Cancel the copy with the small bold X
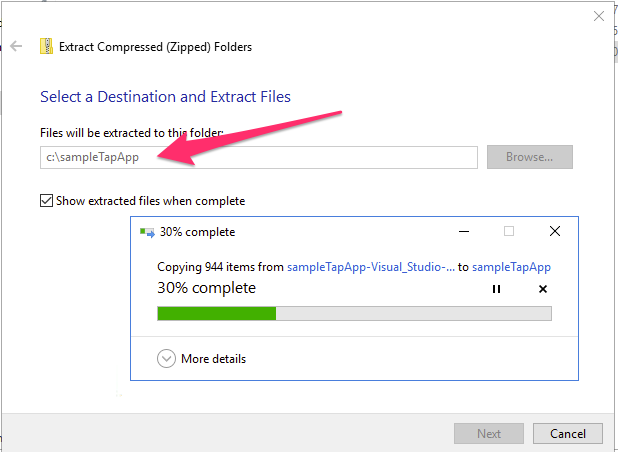618x452 pixels. (x=543, y=289)
